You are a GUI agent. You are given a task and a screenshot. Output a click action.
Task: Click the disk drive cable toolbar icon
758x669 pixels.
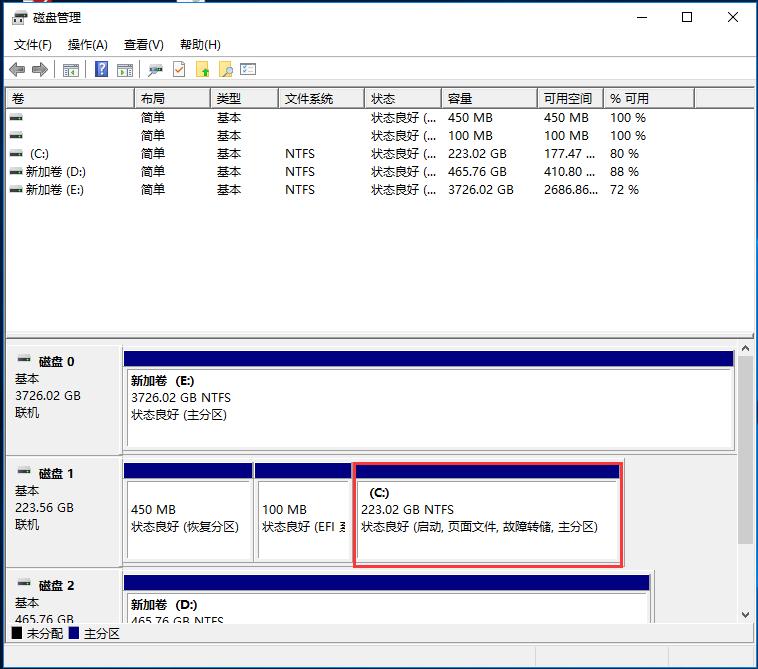point(155,70)
